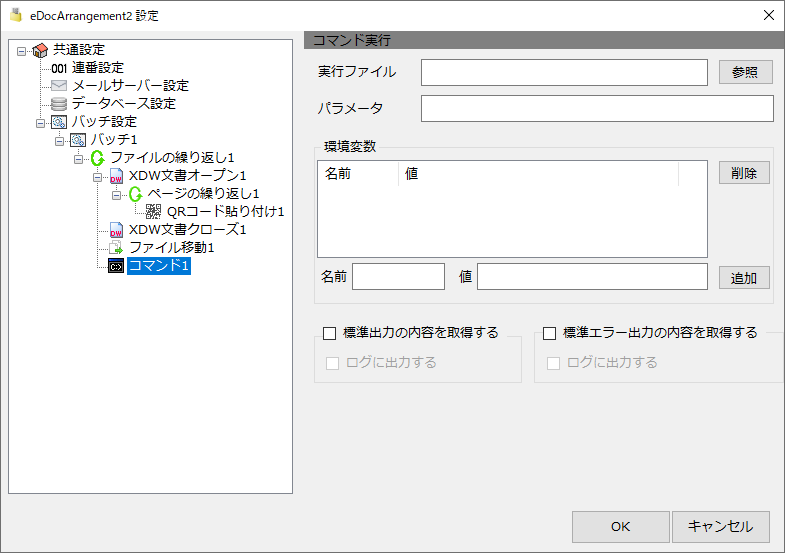
Task: Click the house icon beside 共通設定
Action: tap(40, 50)
